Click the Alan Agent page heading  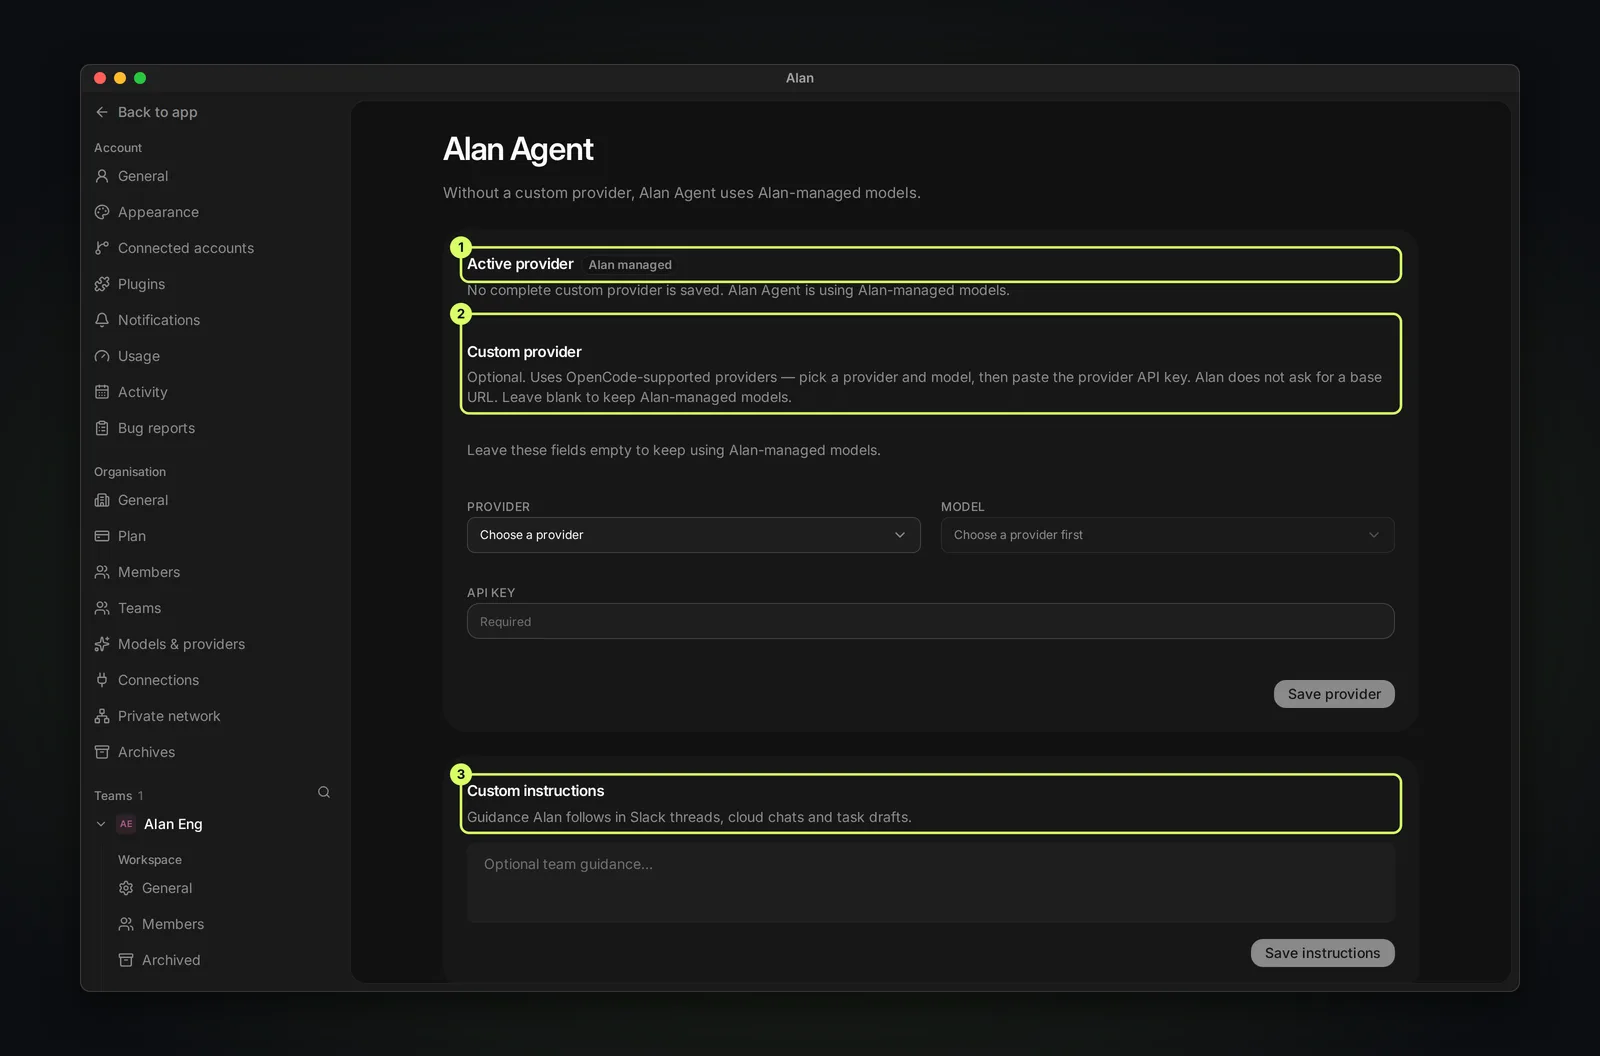(x=518, y=149)
